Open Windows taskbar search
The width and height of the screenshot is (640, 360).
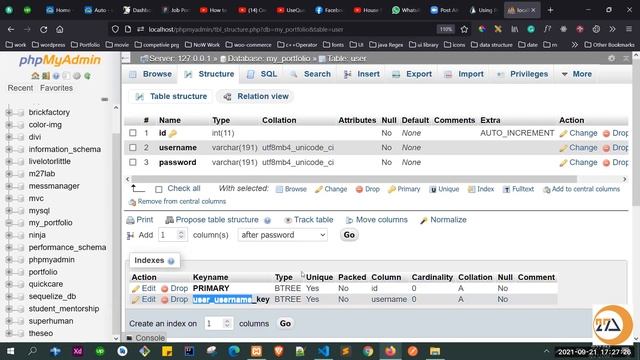pos(32,351)
